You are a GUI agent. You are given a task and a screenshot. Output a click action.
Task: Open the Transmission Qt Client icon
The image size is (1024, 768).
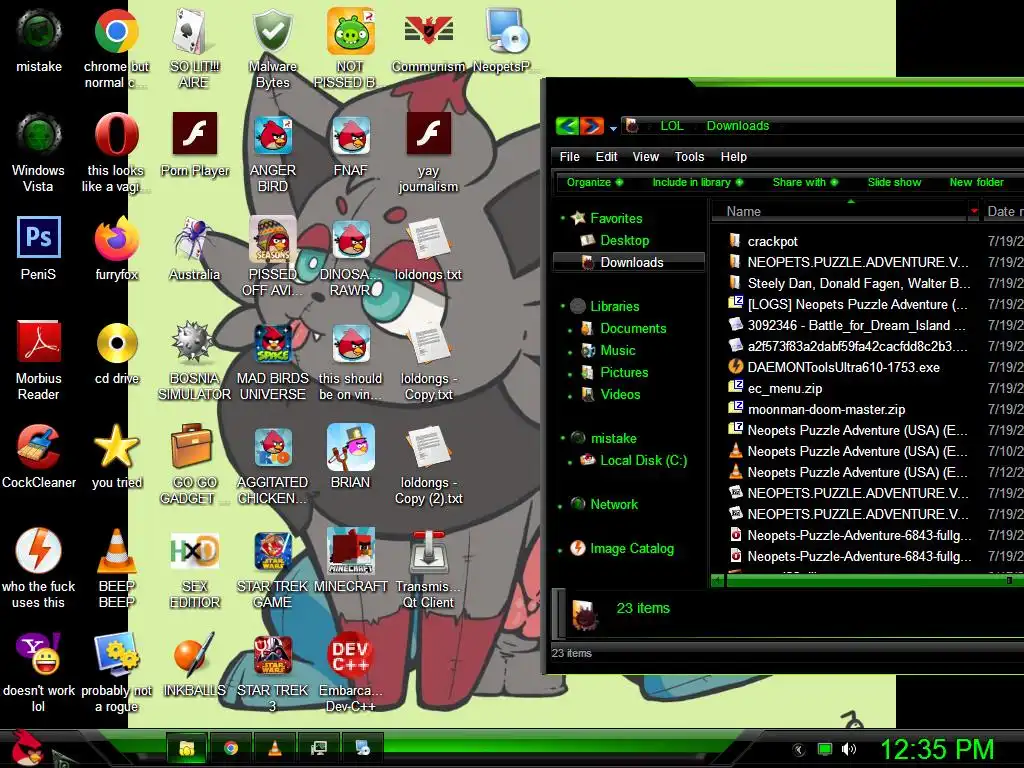[428, 568]
